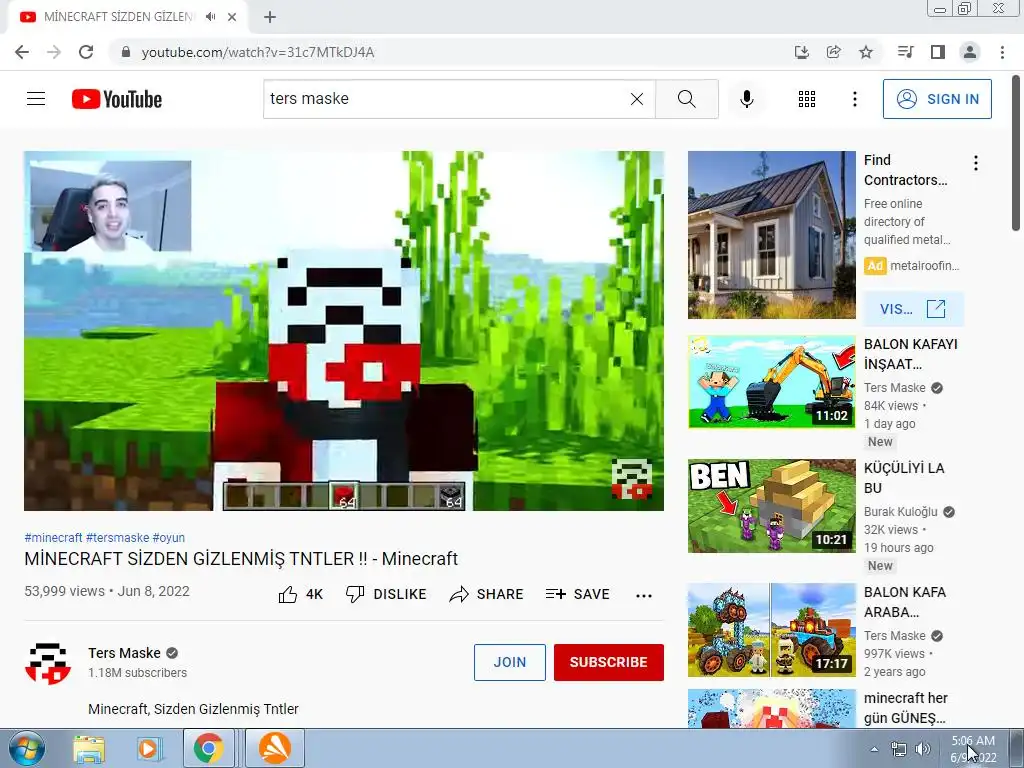The width and height of the screenshot is (1024, 768).
Task: Open the media control icon in Chrome toolbar
Action: tap(905, 52)
